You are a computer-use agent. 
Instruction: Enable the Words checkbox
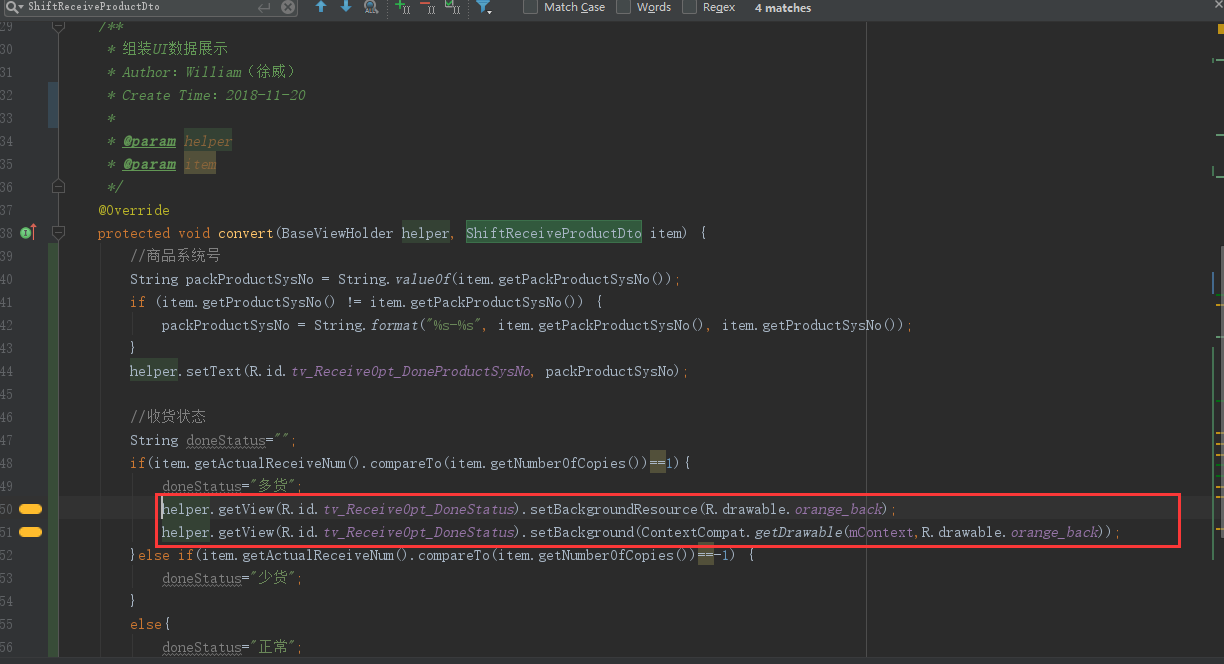pyautogui.click(x=624, y=8)
